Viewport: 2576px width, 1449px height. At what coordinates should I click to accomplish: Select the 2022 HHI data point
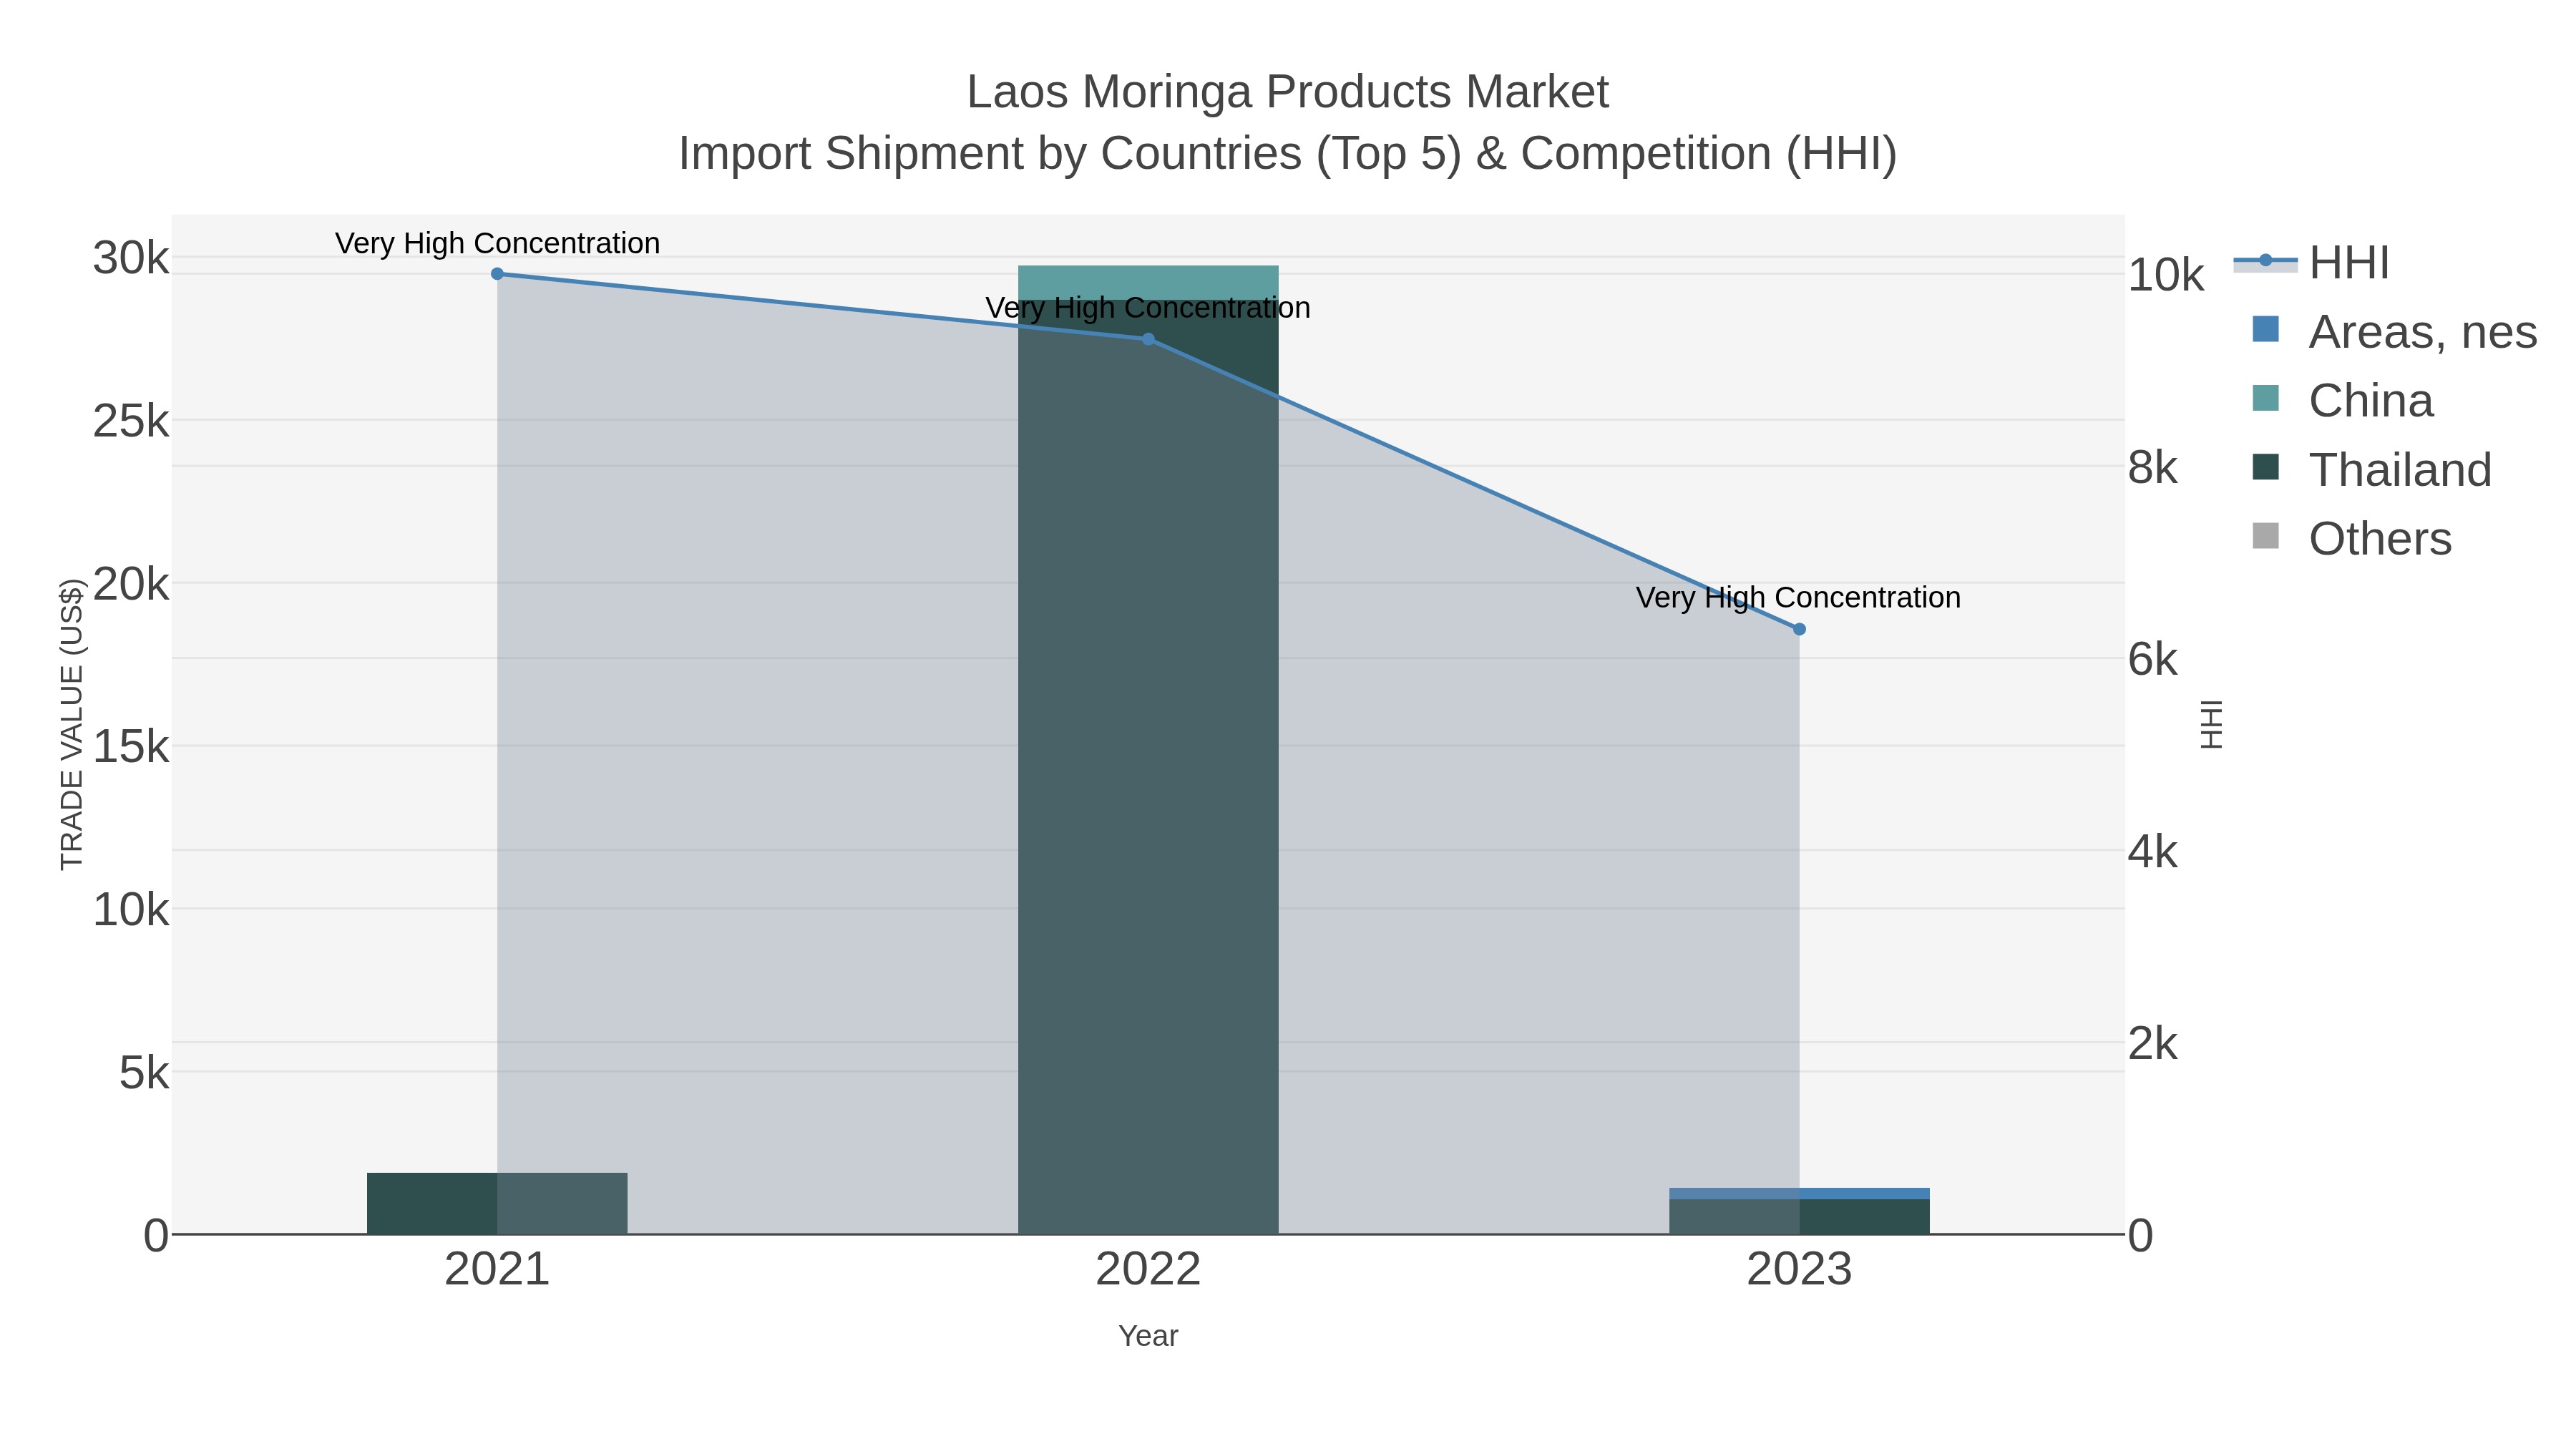coord(1148,339)
